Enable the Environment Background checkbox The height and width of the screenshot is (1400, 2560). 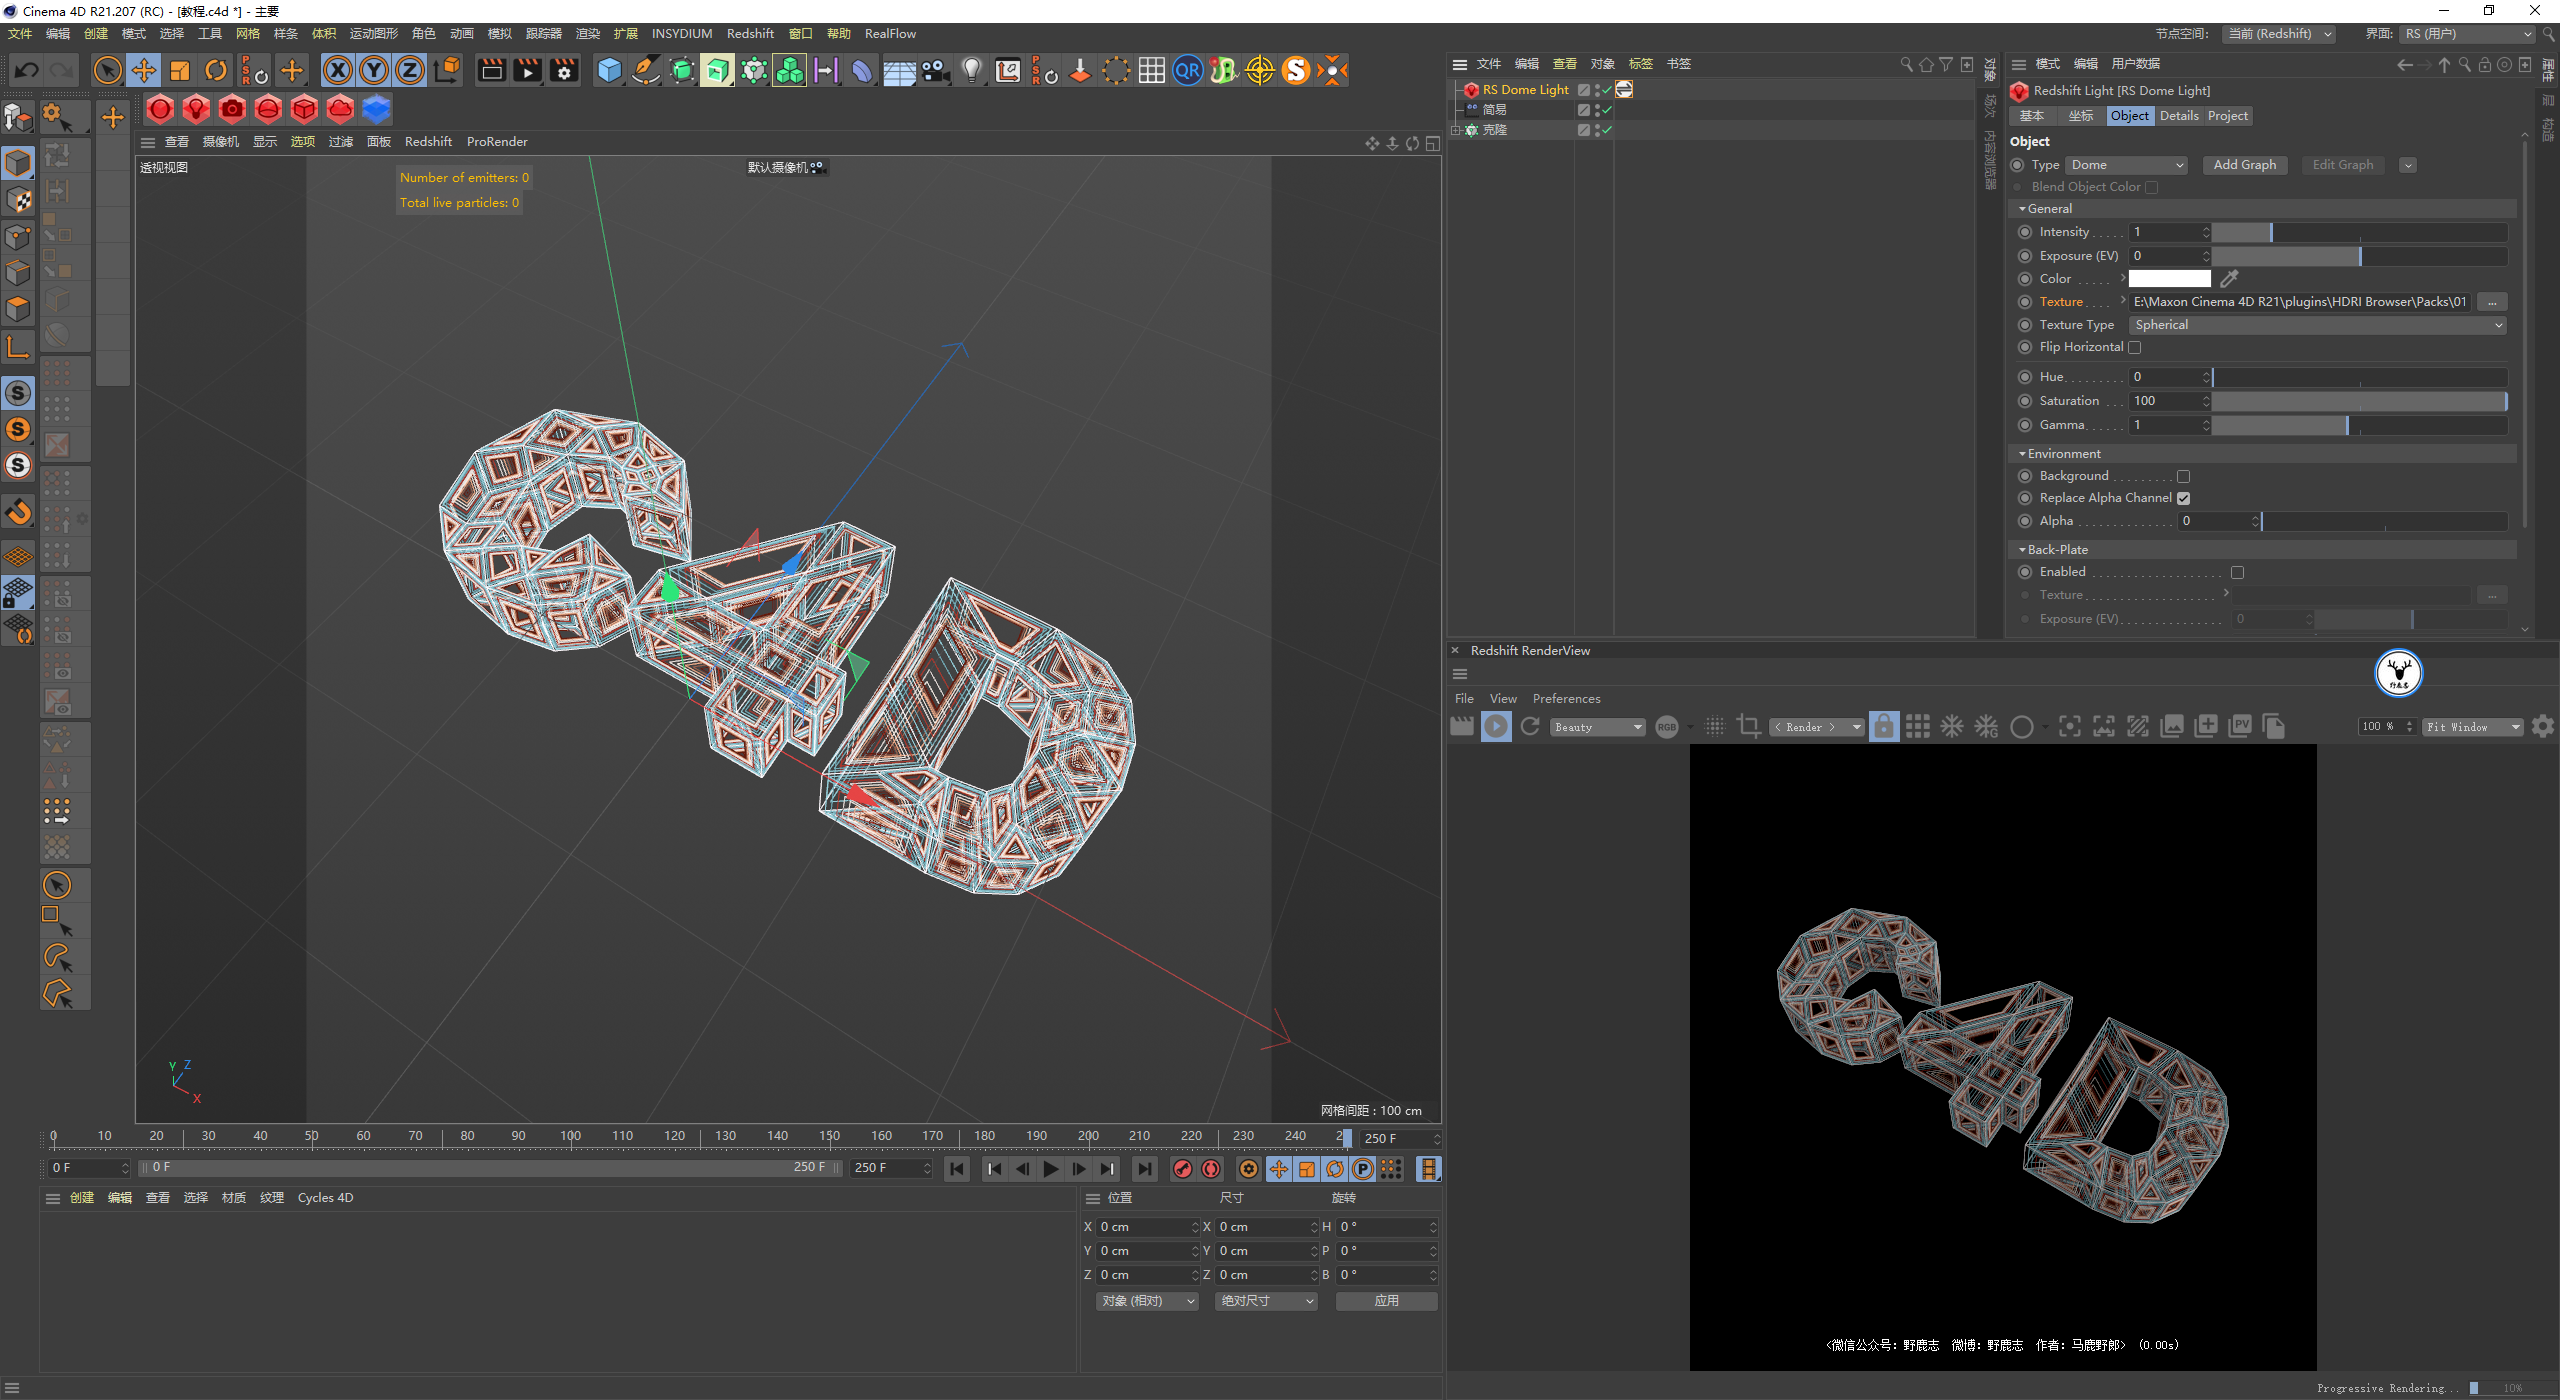2184,477
